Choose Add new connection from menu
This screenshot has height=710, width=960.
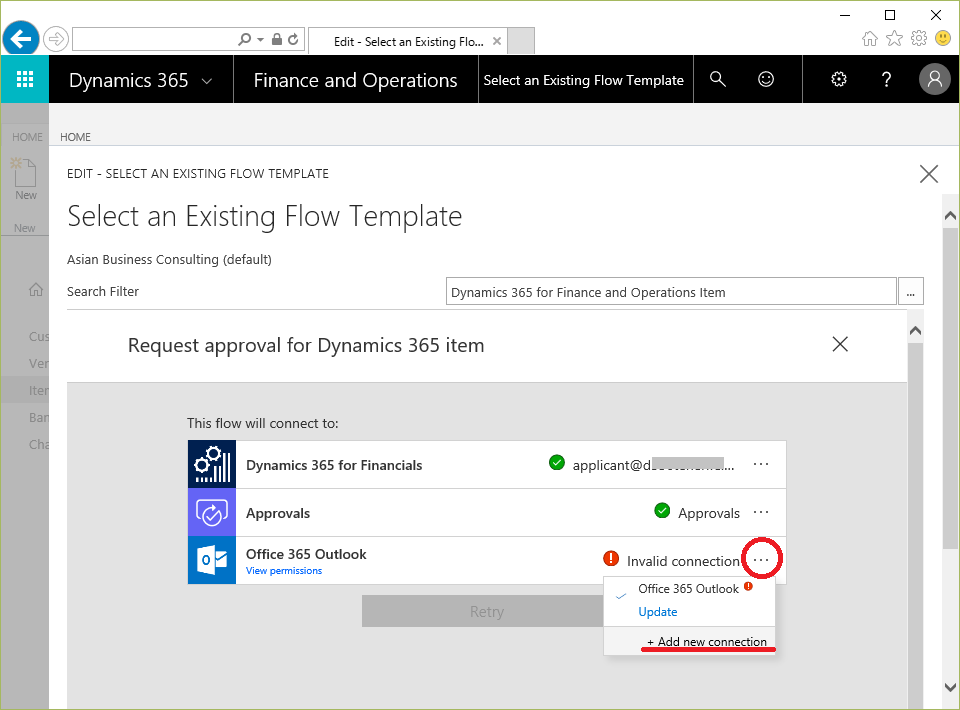[707, 641]
